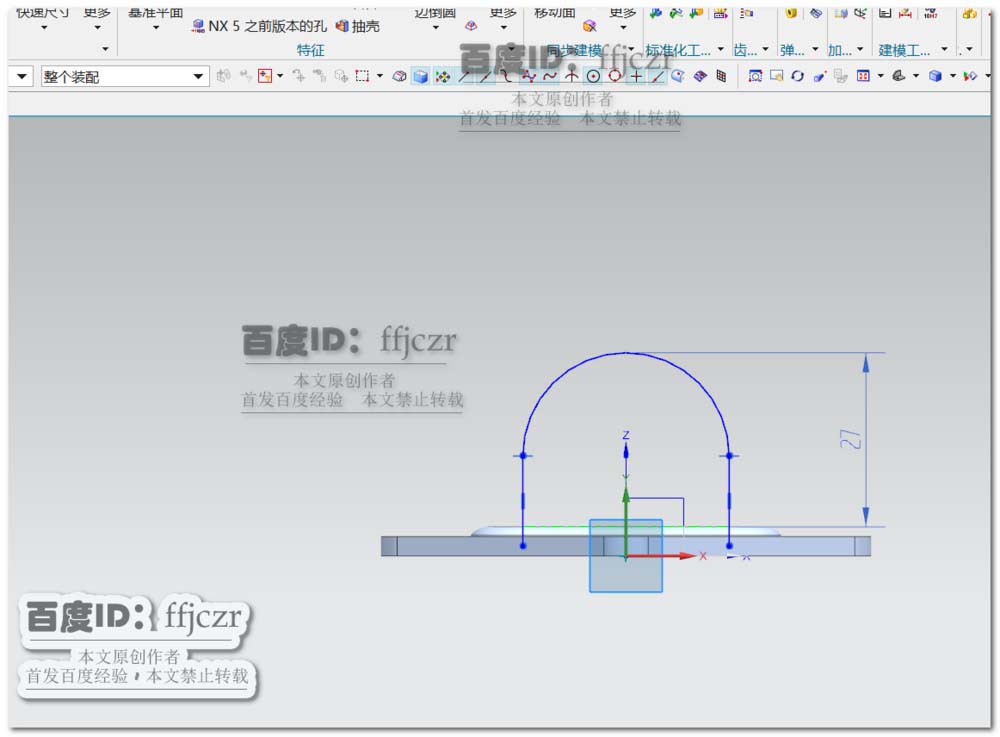
Task: Toggle end point snap
Action: [464, 77]
